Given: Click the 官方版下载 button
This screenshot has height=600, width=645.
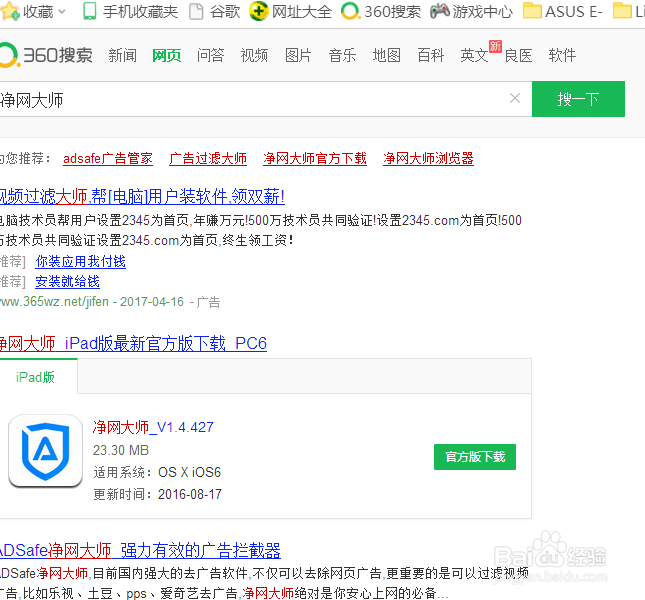Looking at the screenshot, I should (x=475, y=456).
